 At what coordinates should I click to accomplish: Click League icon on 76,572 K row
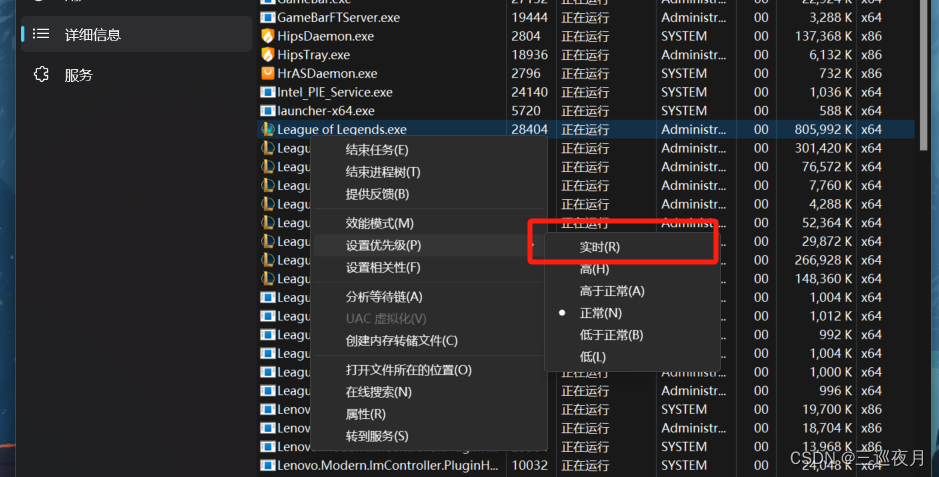pos(268,166)
